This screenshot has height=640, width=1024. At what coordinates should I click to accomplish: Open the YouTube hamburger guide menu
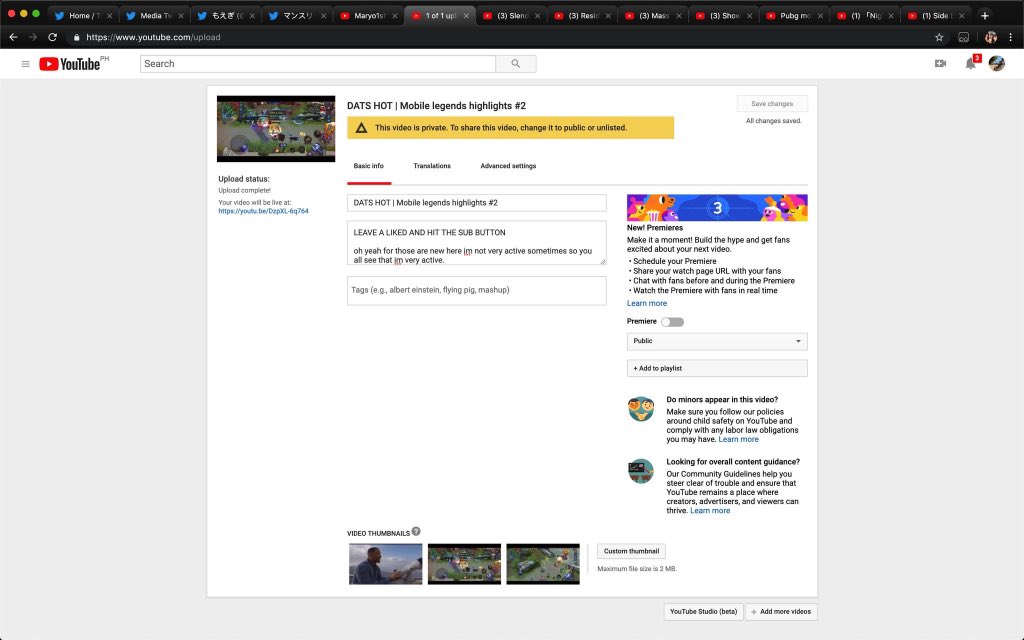(x=25, y=64)
